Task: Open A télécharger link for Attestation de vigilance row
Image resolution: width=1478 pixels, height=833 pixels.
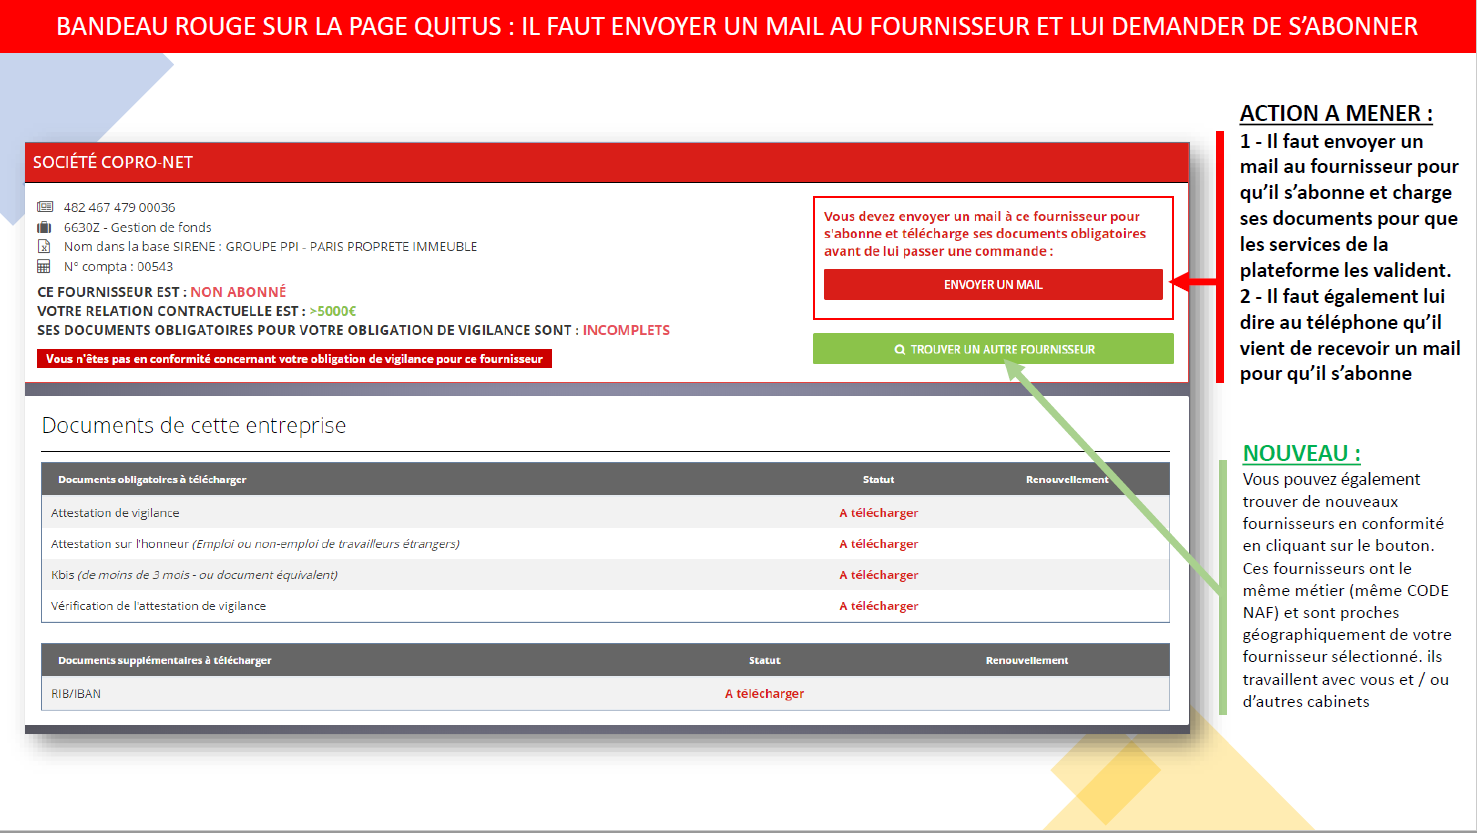Action: click(879, 513)
